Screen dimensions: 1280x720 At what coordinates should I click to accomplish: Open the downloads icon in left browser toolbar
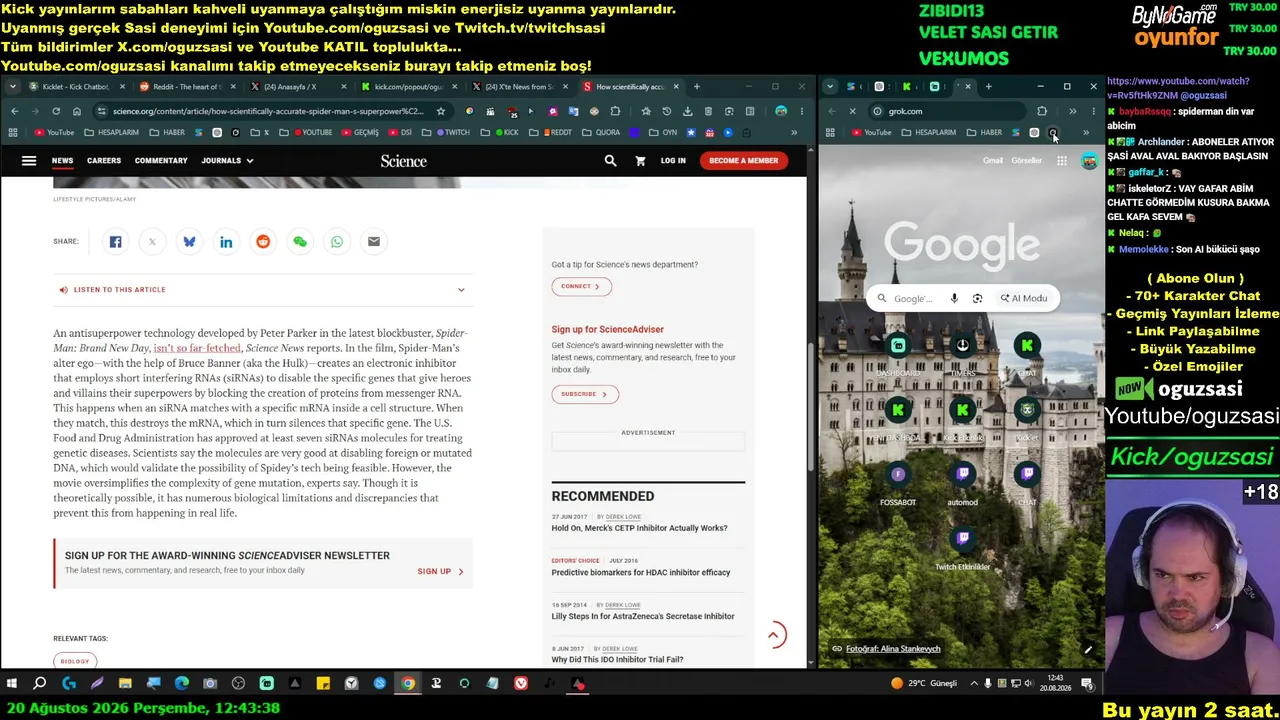click(689, 111)
